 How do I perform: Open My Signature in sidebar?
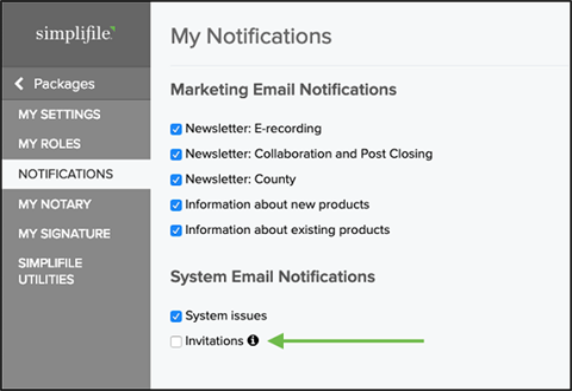pyautogui.click(x=76, y=233)
